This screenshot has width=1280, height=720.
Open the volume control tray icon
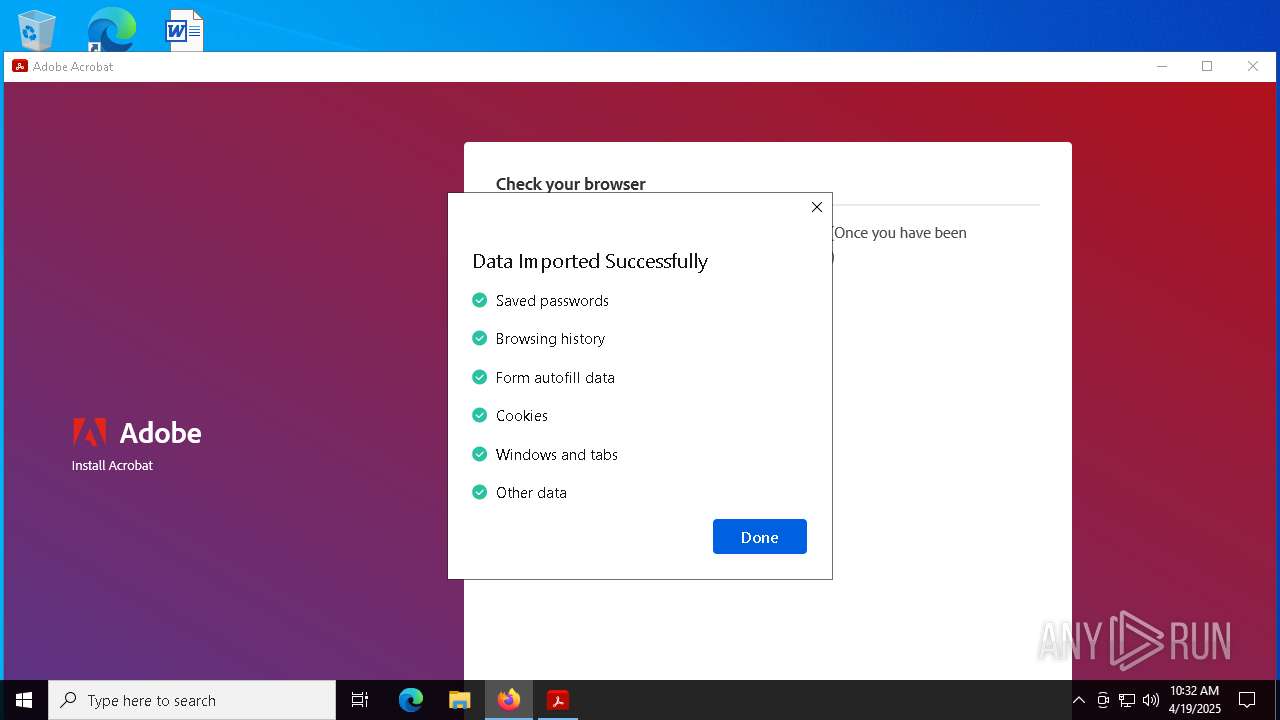click(x=1151, y=700)
